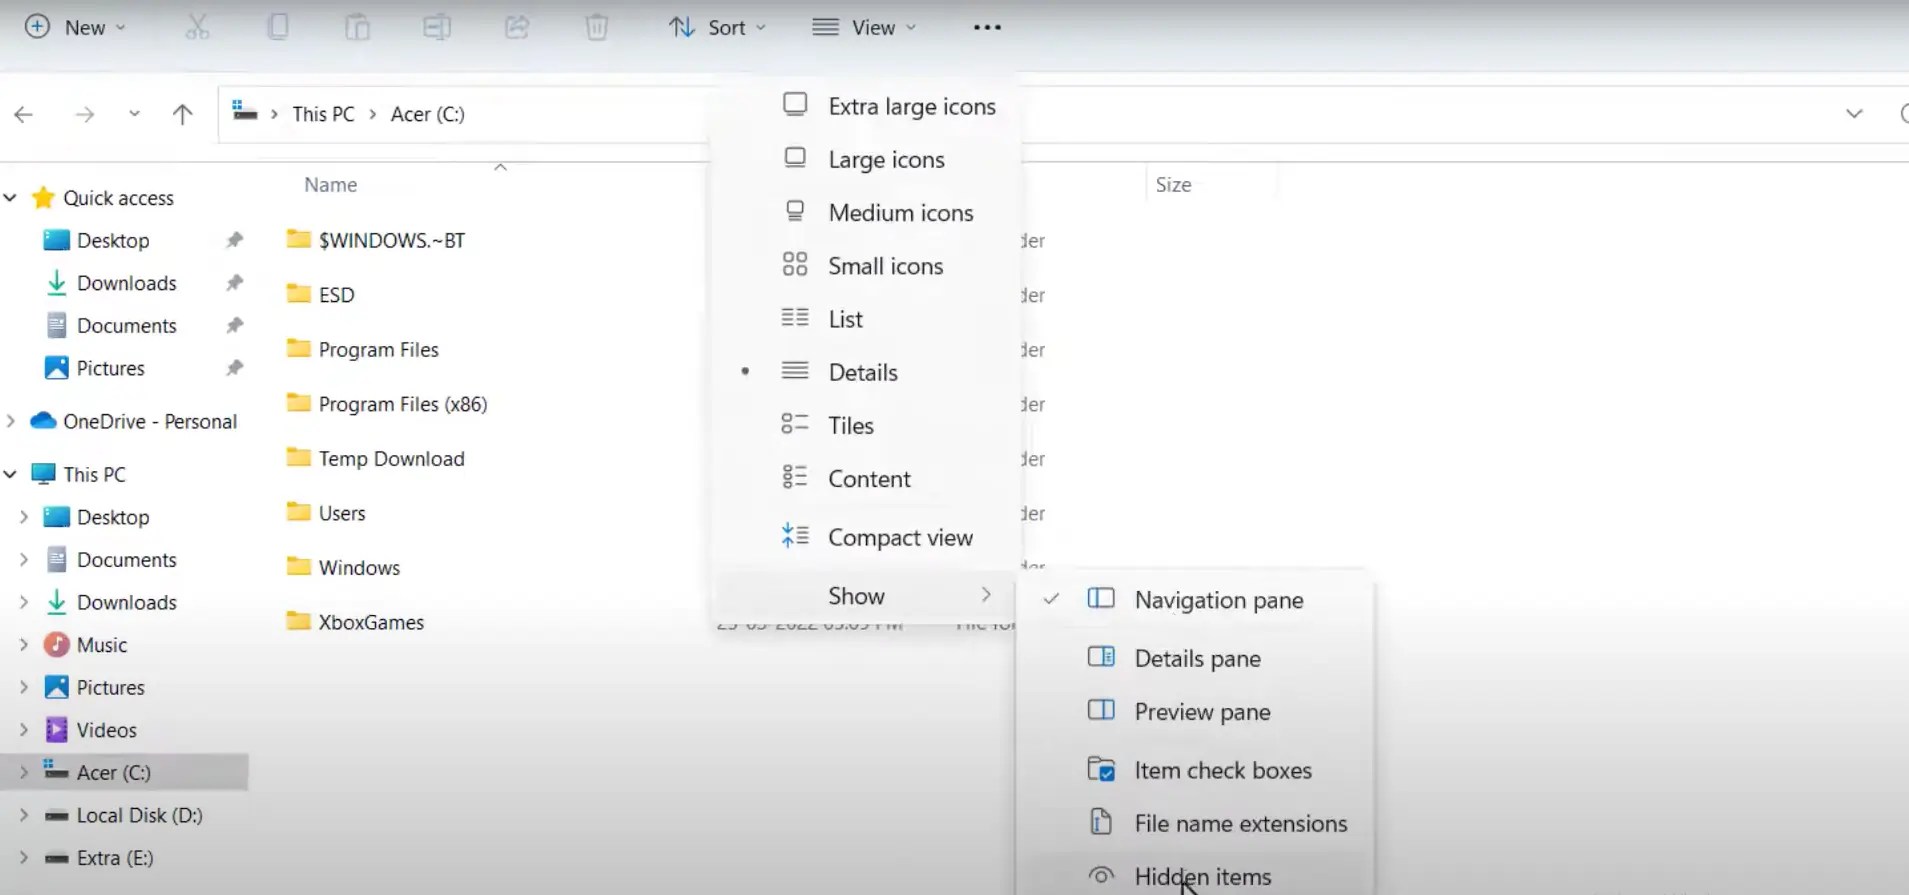Open the $WINDOWS.~BT folder
This screenshot has height=895, width=1909.
[x=376, y=240]
